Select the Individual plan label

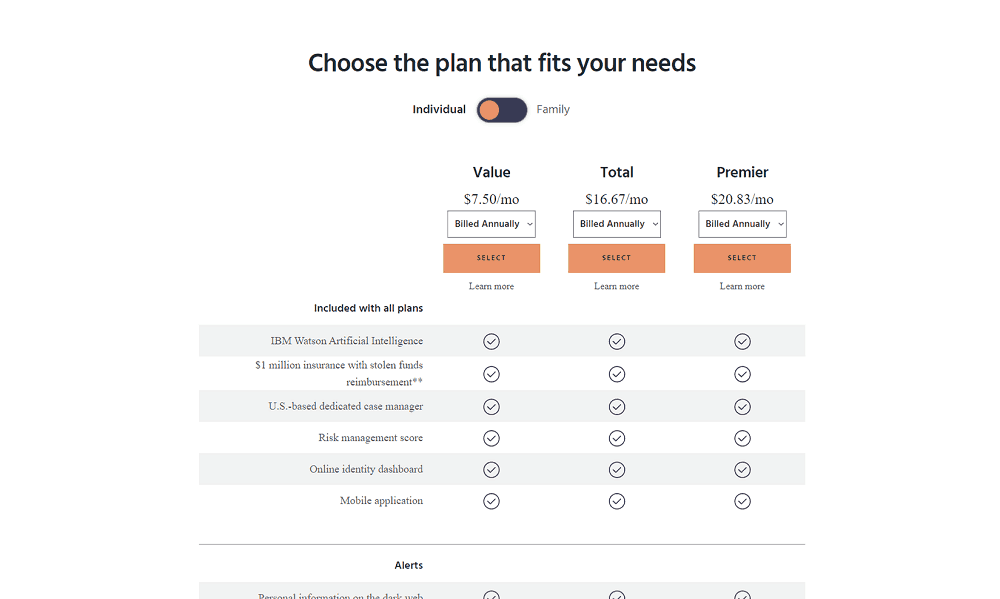[x=439, y=109]
